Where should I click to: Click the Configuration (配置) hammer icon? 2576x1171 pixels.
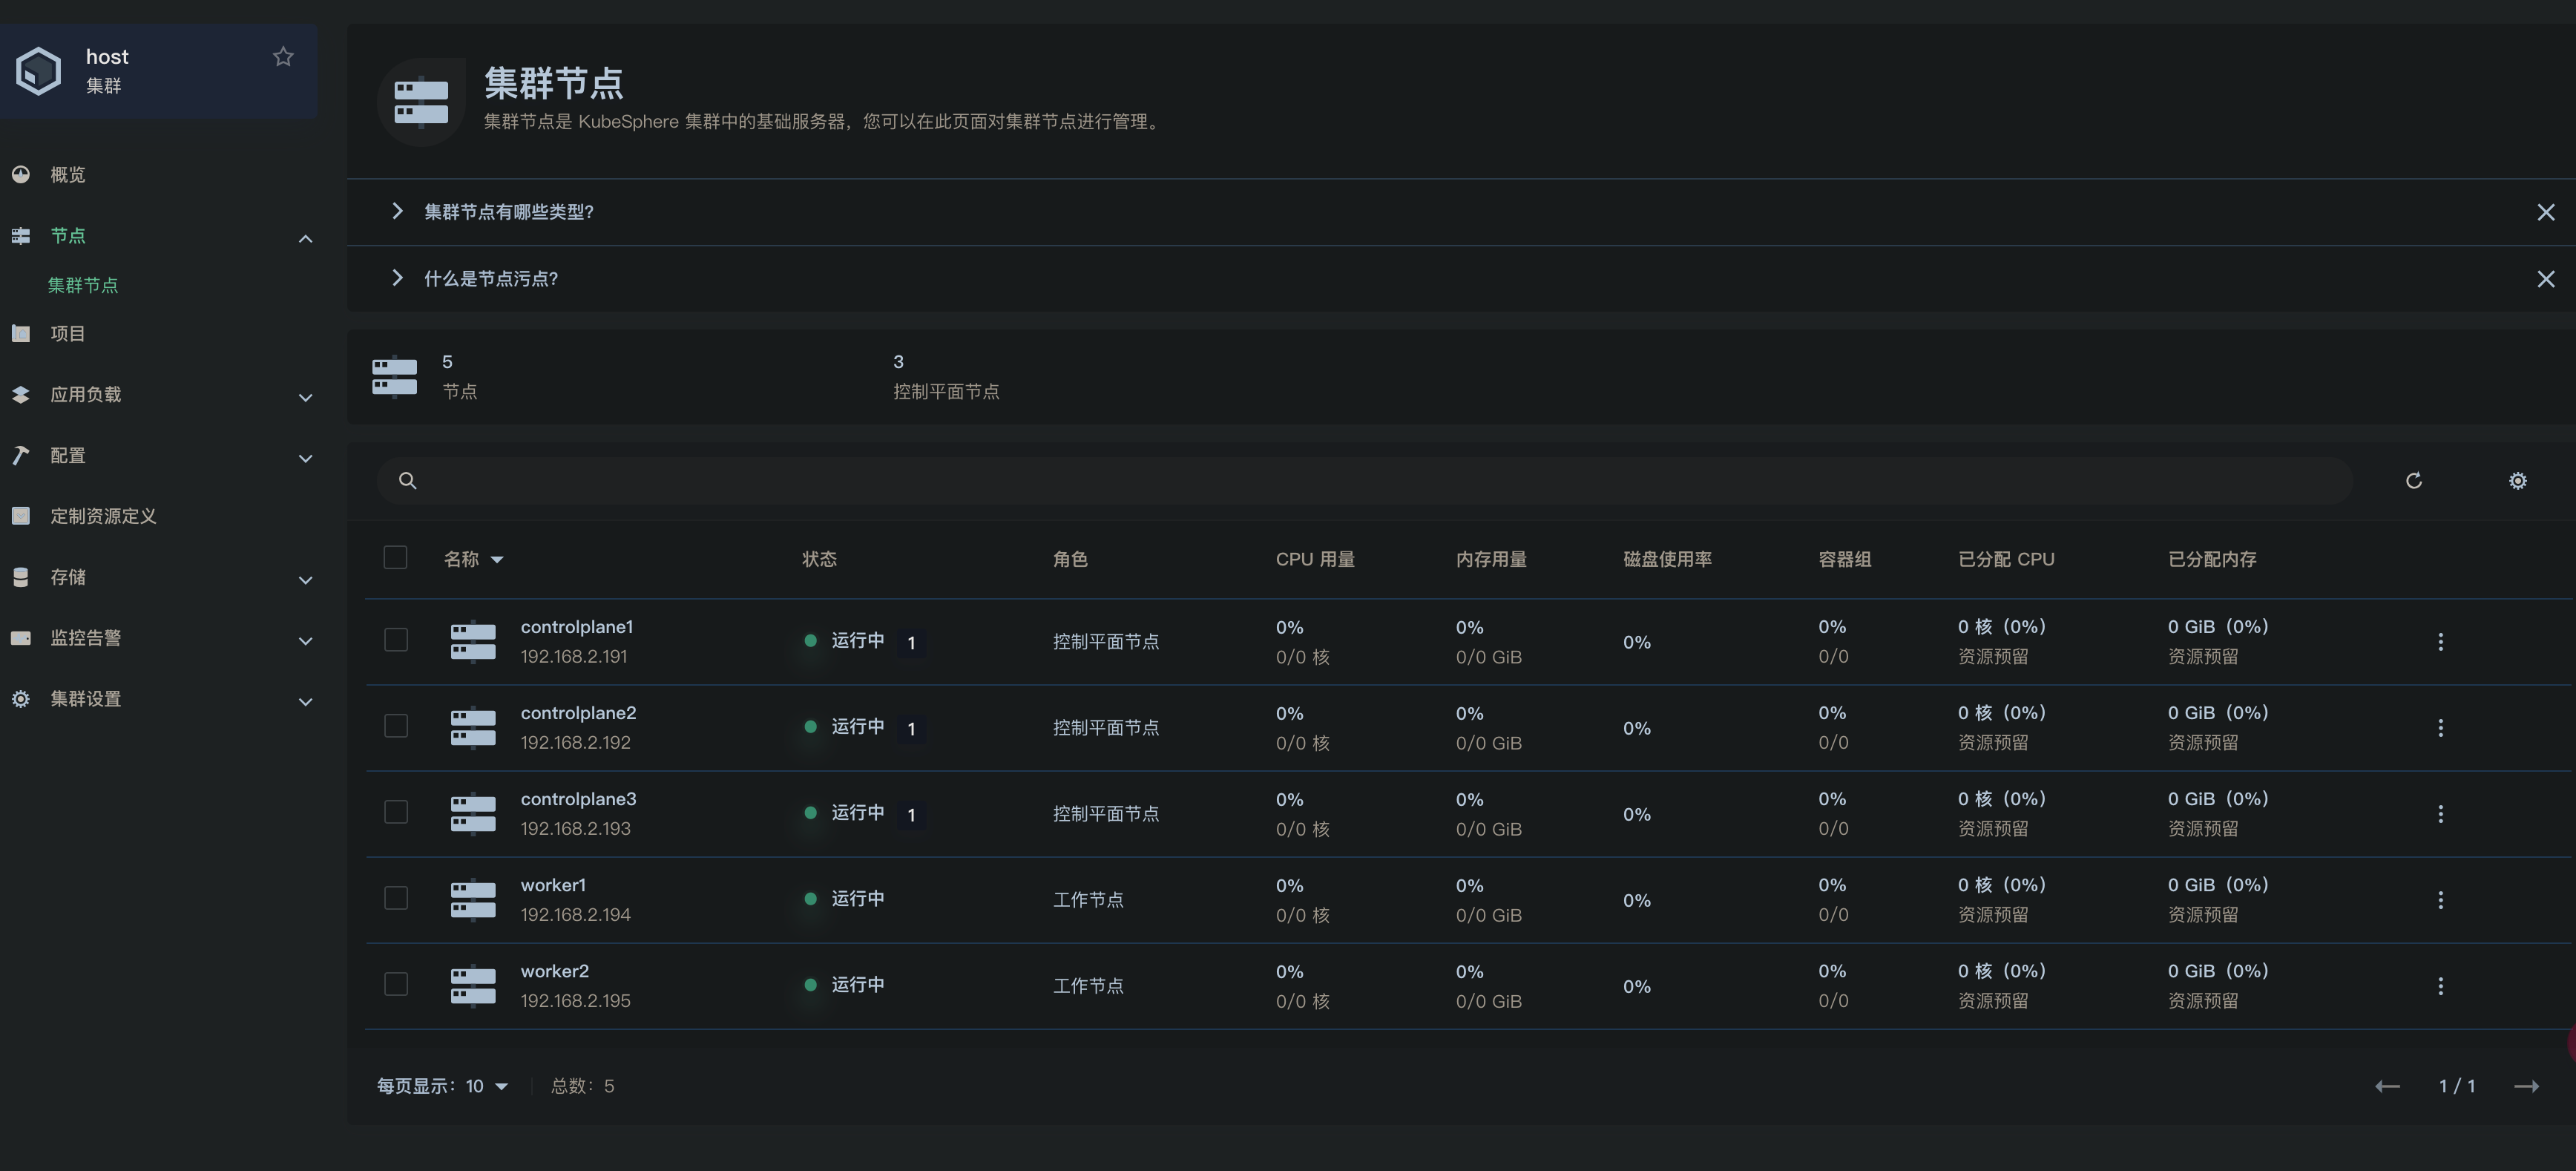21,456
